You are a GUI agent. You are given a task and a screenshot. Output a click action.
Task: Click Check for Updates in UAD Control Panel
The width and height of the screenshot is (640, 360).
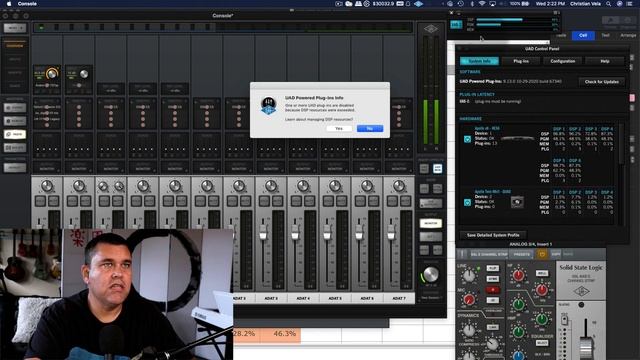(x=601, y=82)
